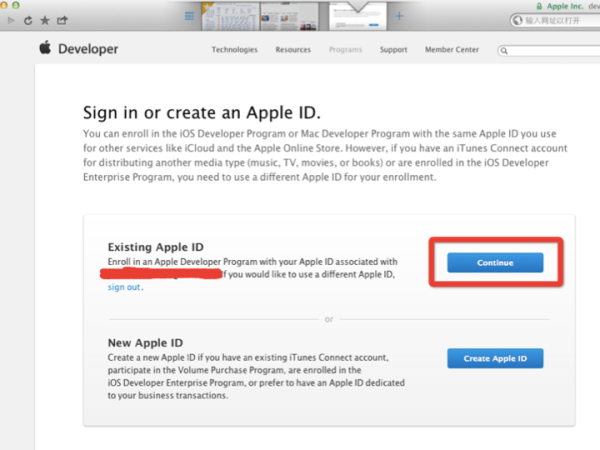Switch to the second tab thumbnail
Viewport: 600px width, 450px height.
[x=289, y=16]
